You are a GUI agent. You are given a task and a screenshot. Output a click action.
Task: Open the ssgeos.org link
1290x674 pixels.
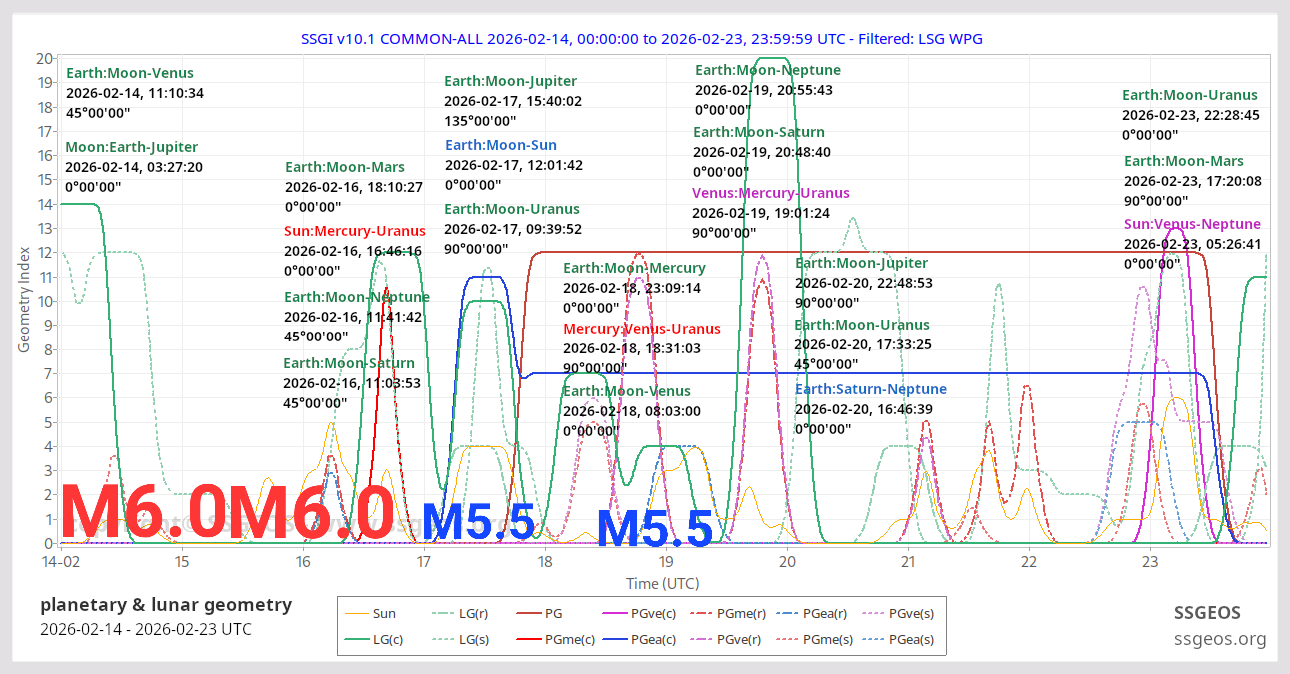(1220, 638)
